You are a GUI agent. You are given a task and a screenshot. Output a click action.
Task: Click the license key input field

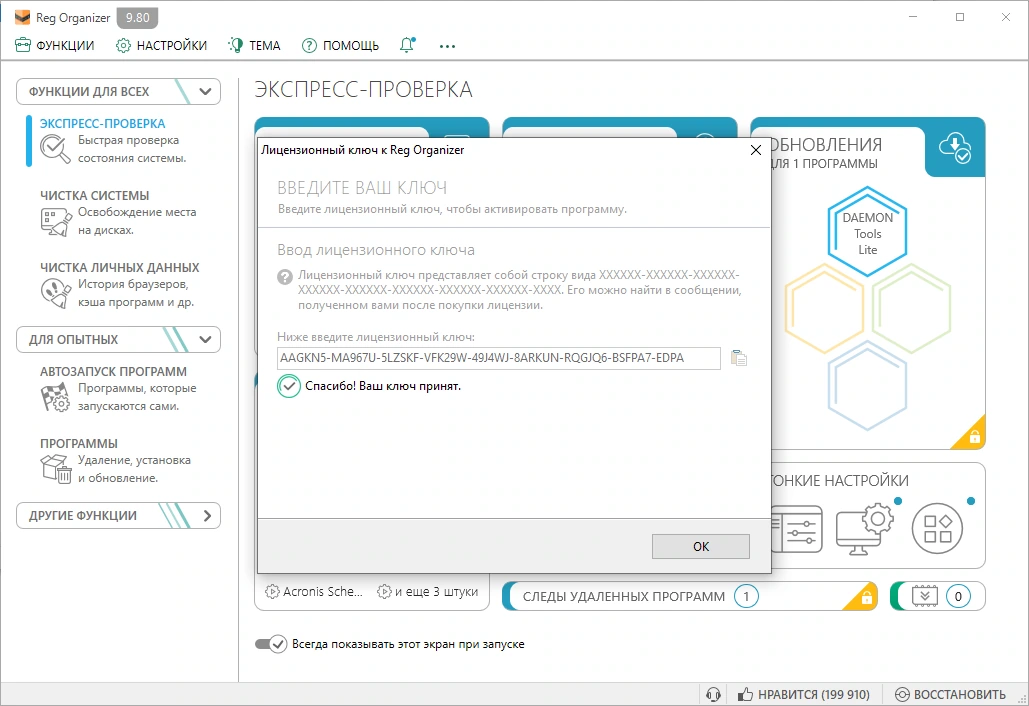499,358
